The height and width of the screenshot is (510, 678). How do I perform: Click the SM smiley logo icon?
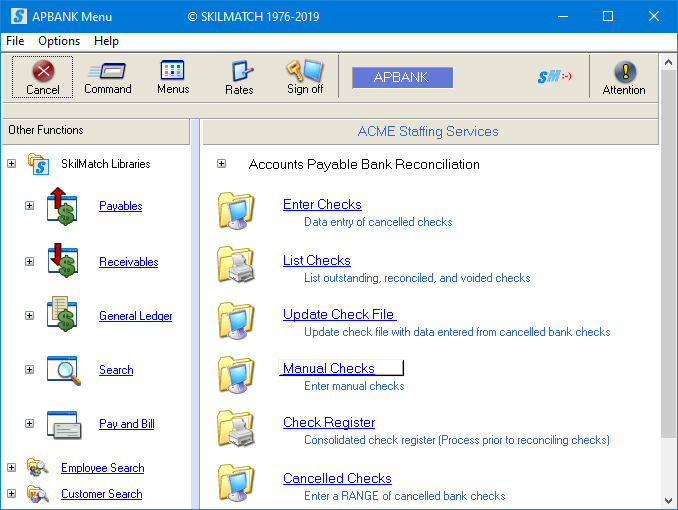(554, 77)
